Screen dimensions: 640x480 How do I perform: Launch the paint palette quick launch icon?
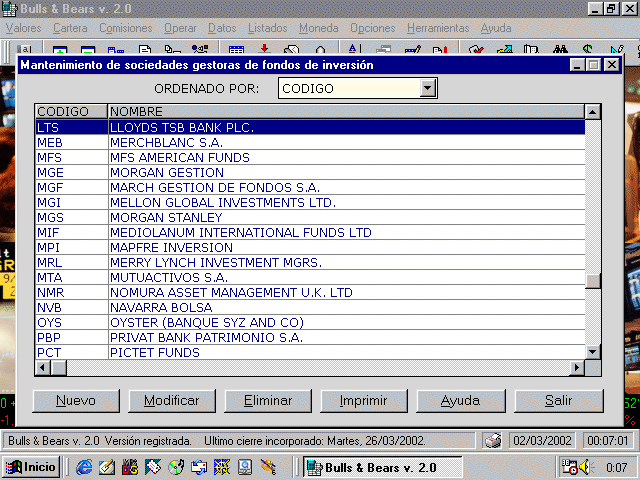268,467
